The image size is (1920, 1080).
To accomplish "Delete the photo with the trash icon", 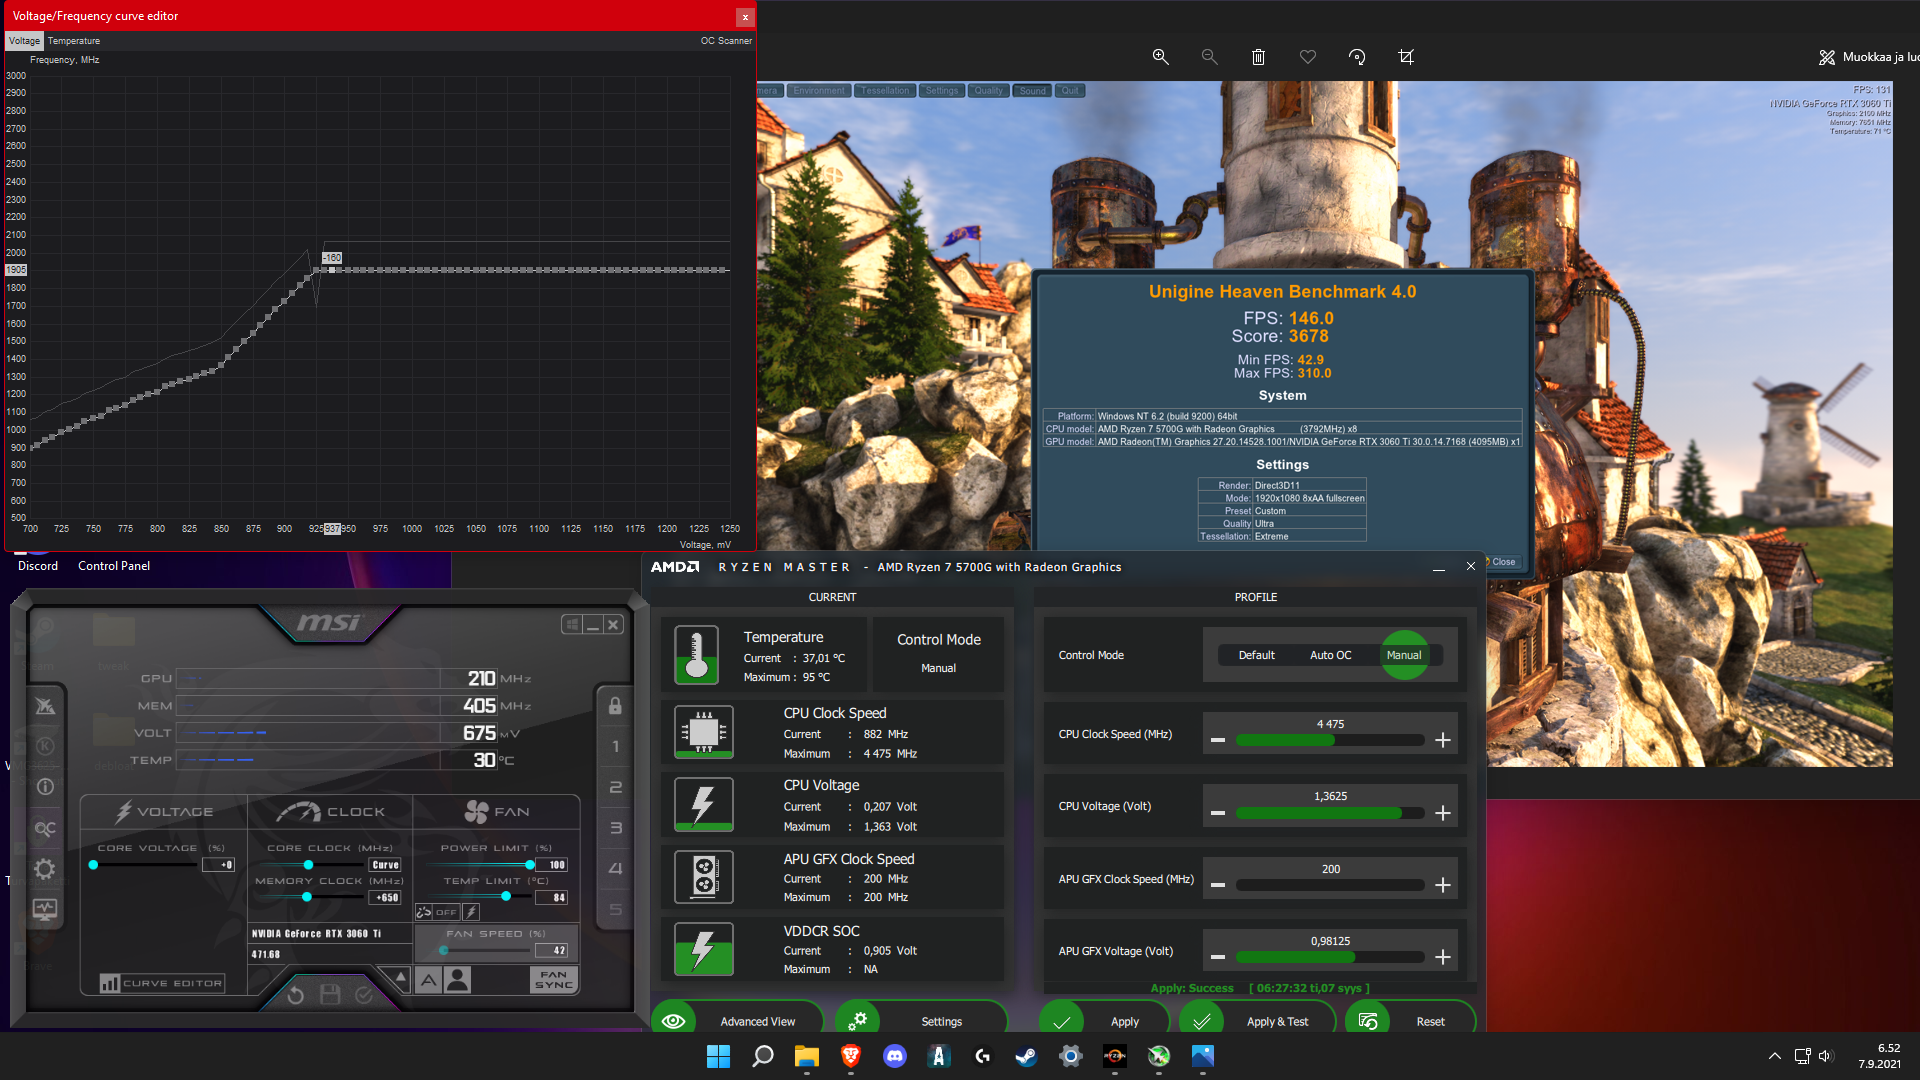I will 1258,57.
